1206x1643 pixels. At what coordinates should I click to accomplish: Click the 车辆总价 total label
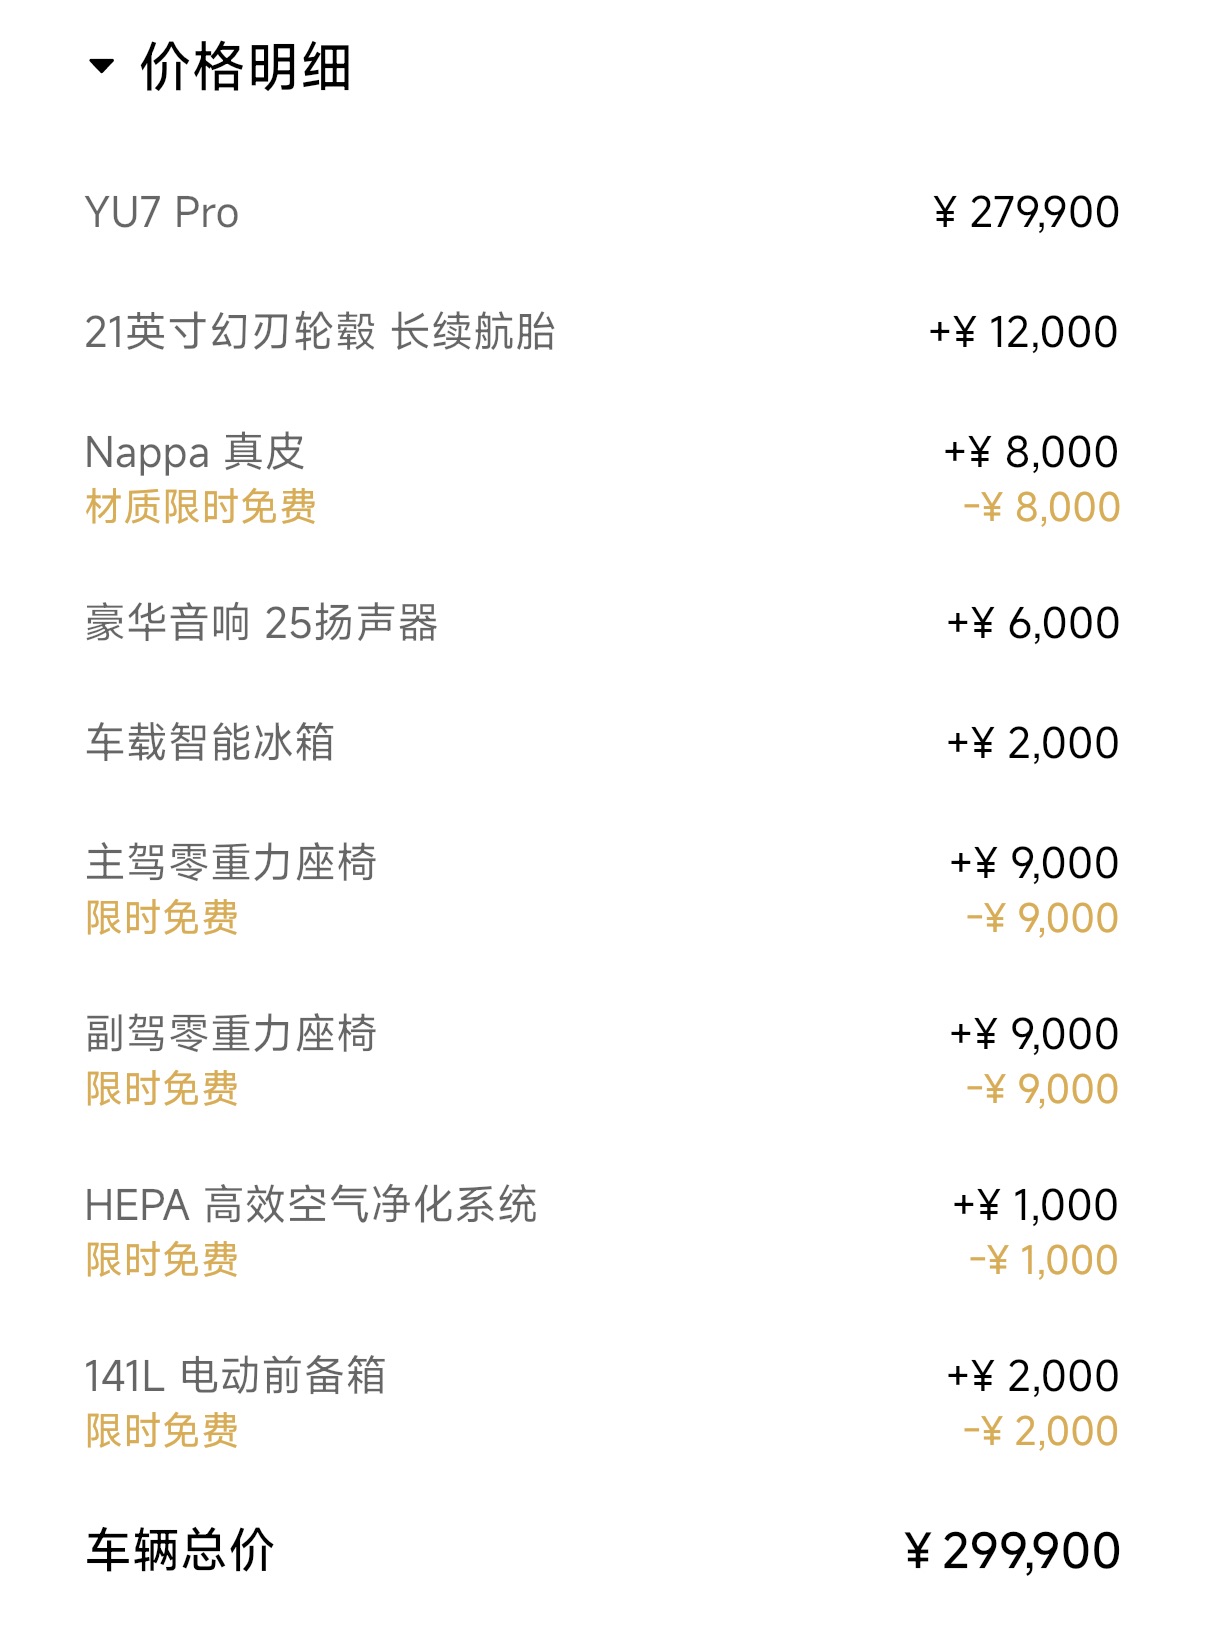(180, 1551)
